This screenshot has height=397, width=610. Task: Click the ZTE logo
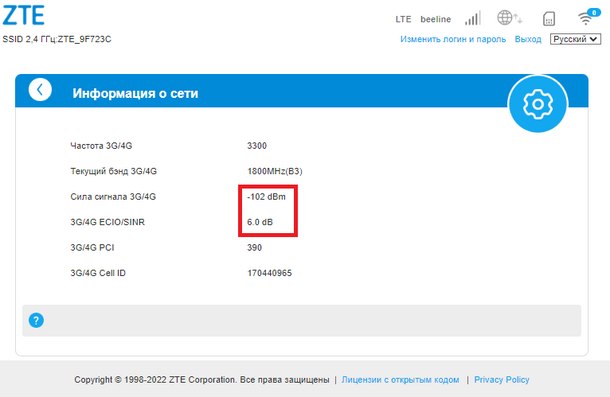23,16
